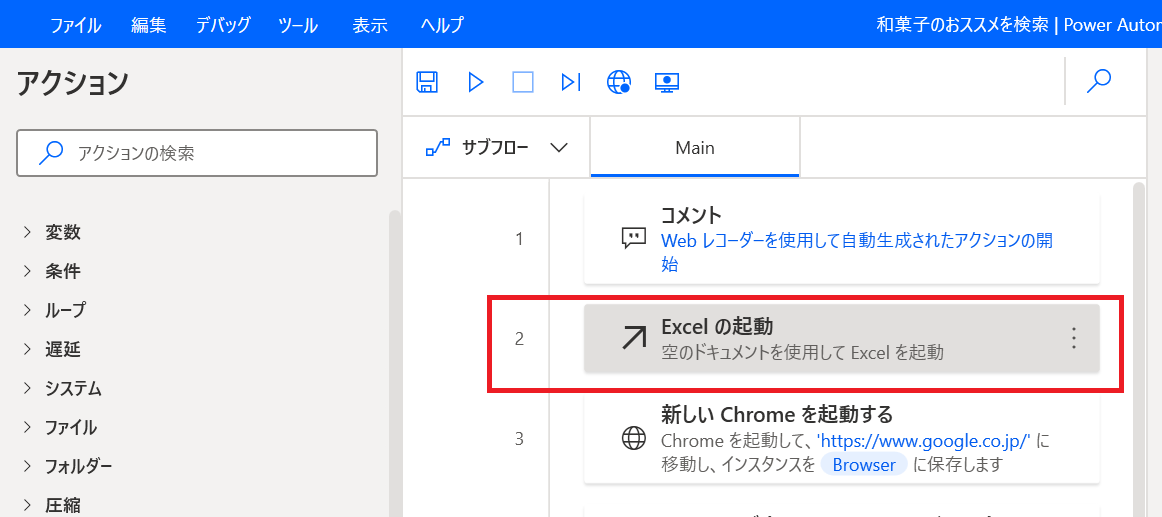Expand the ファイル action group
Screen dimensions: 1162x517
click(x=27, y=427)
